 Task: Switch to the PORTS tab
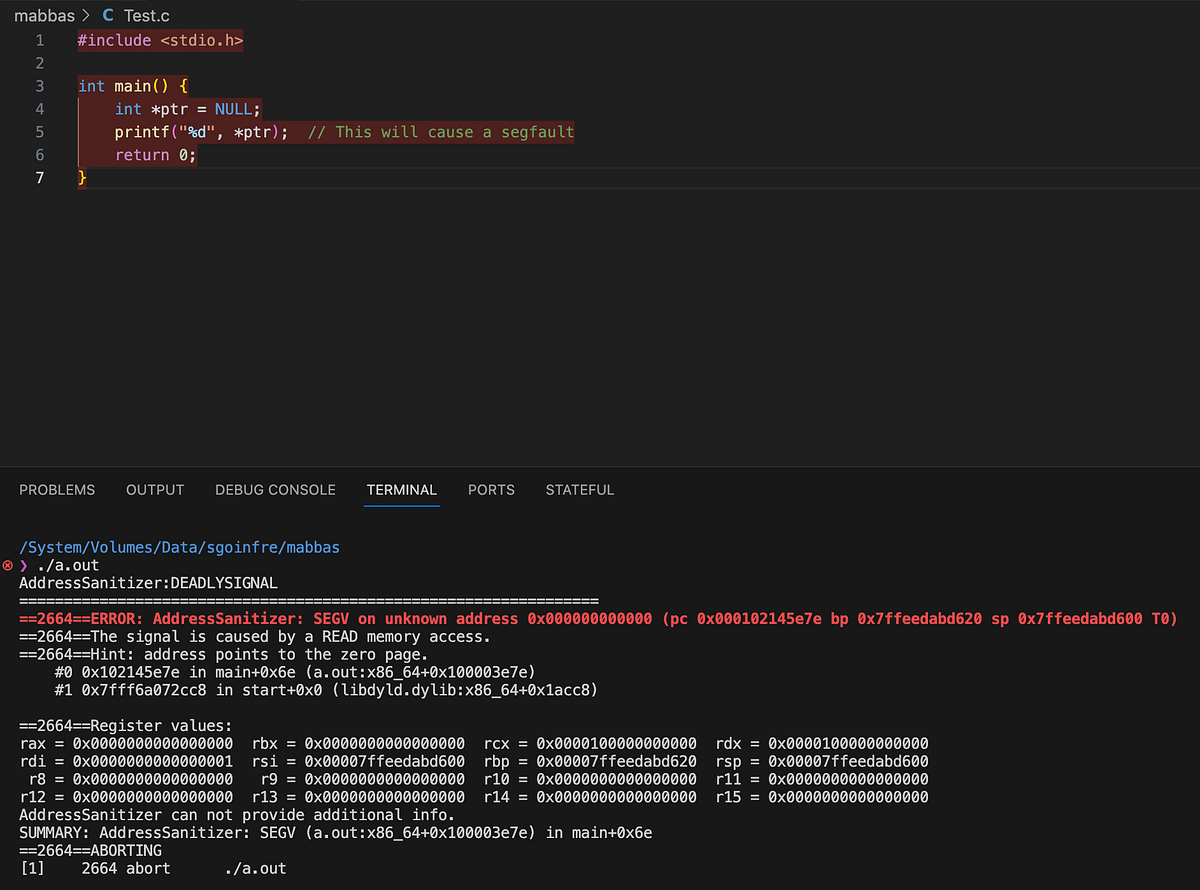[x=491, y=490]
